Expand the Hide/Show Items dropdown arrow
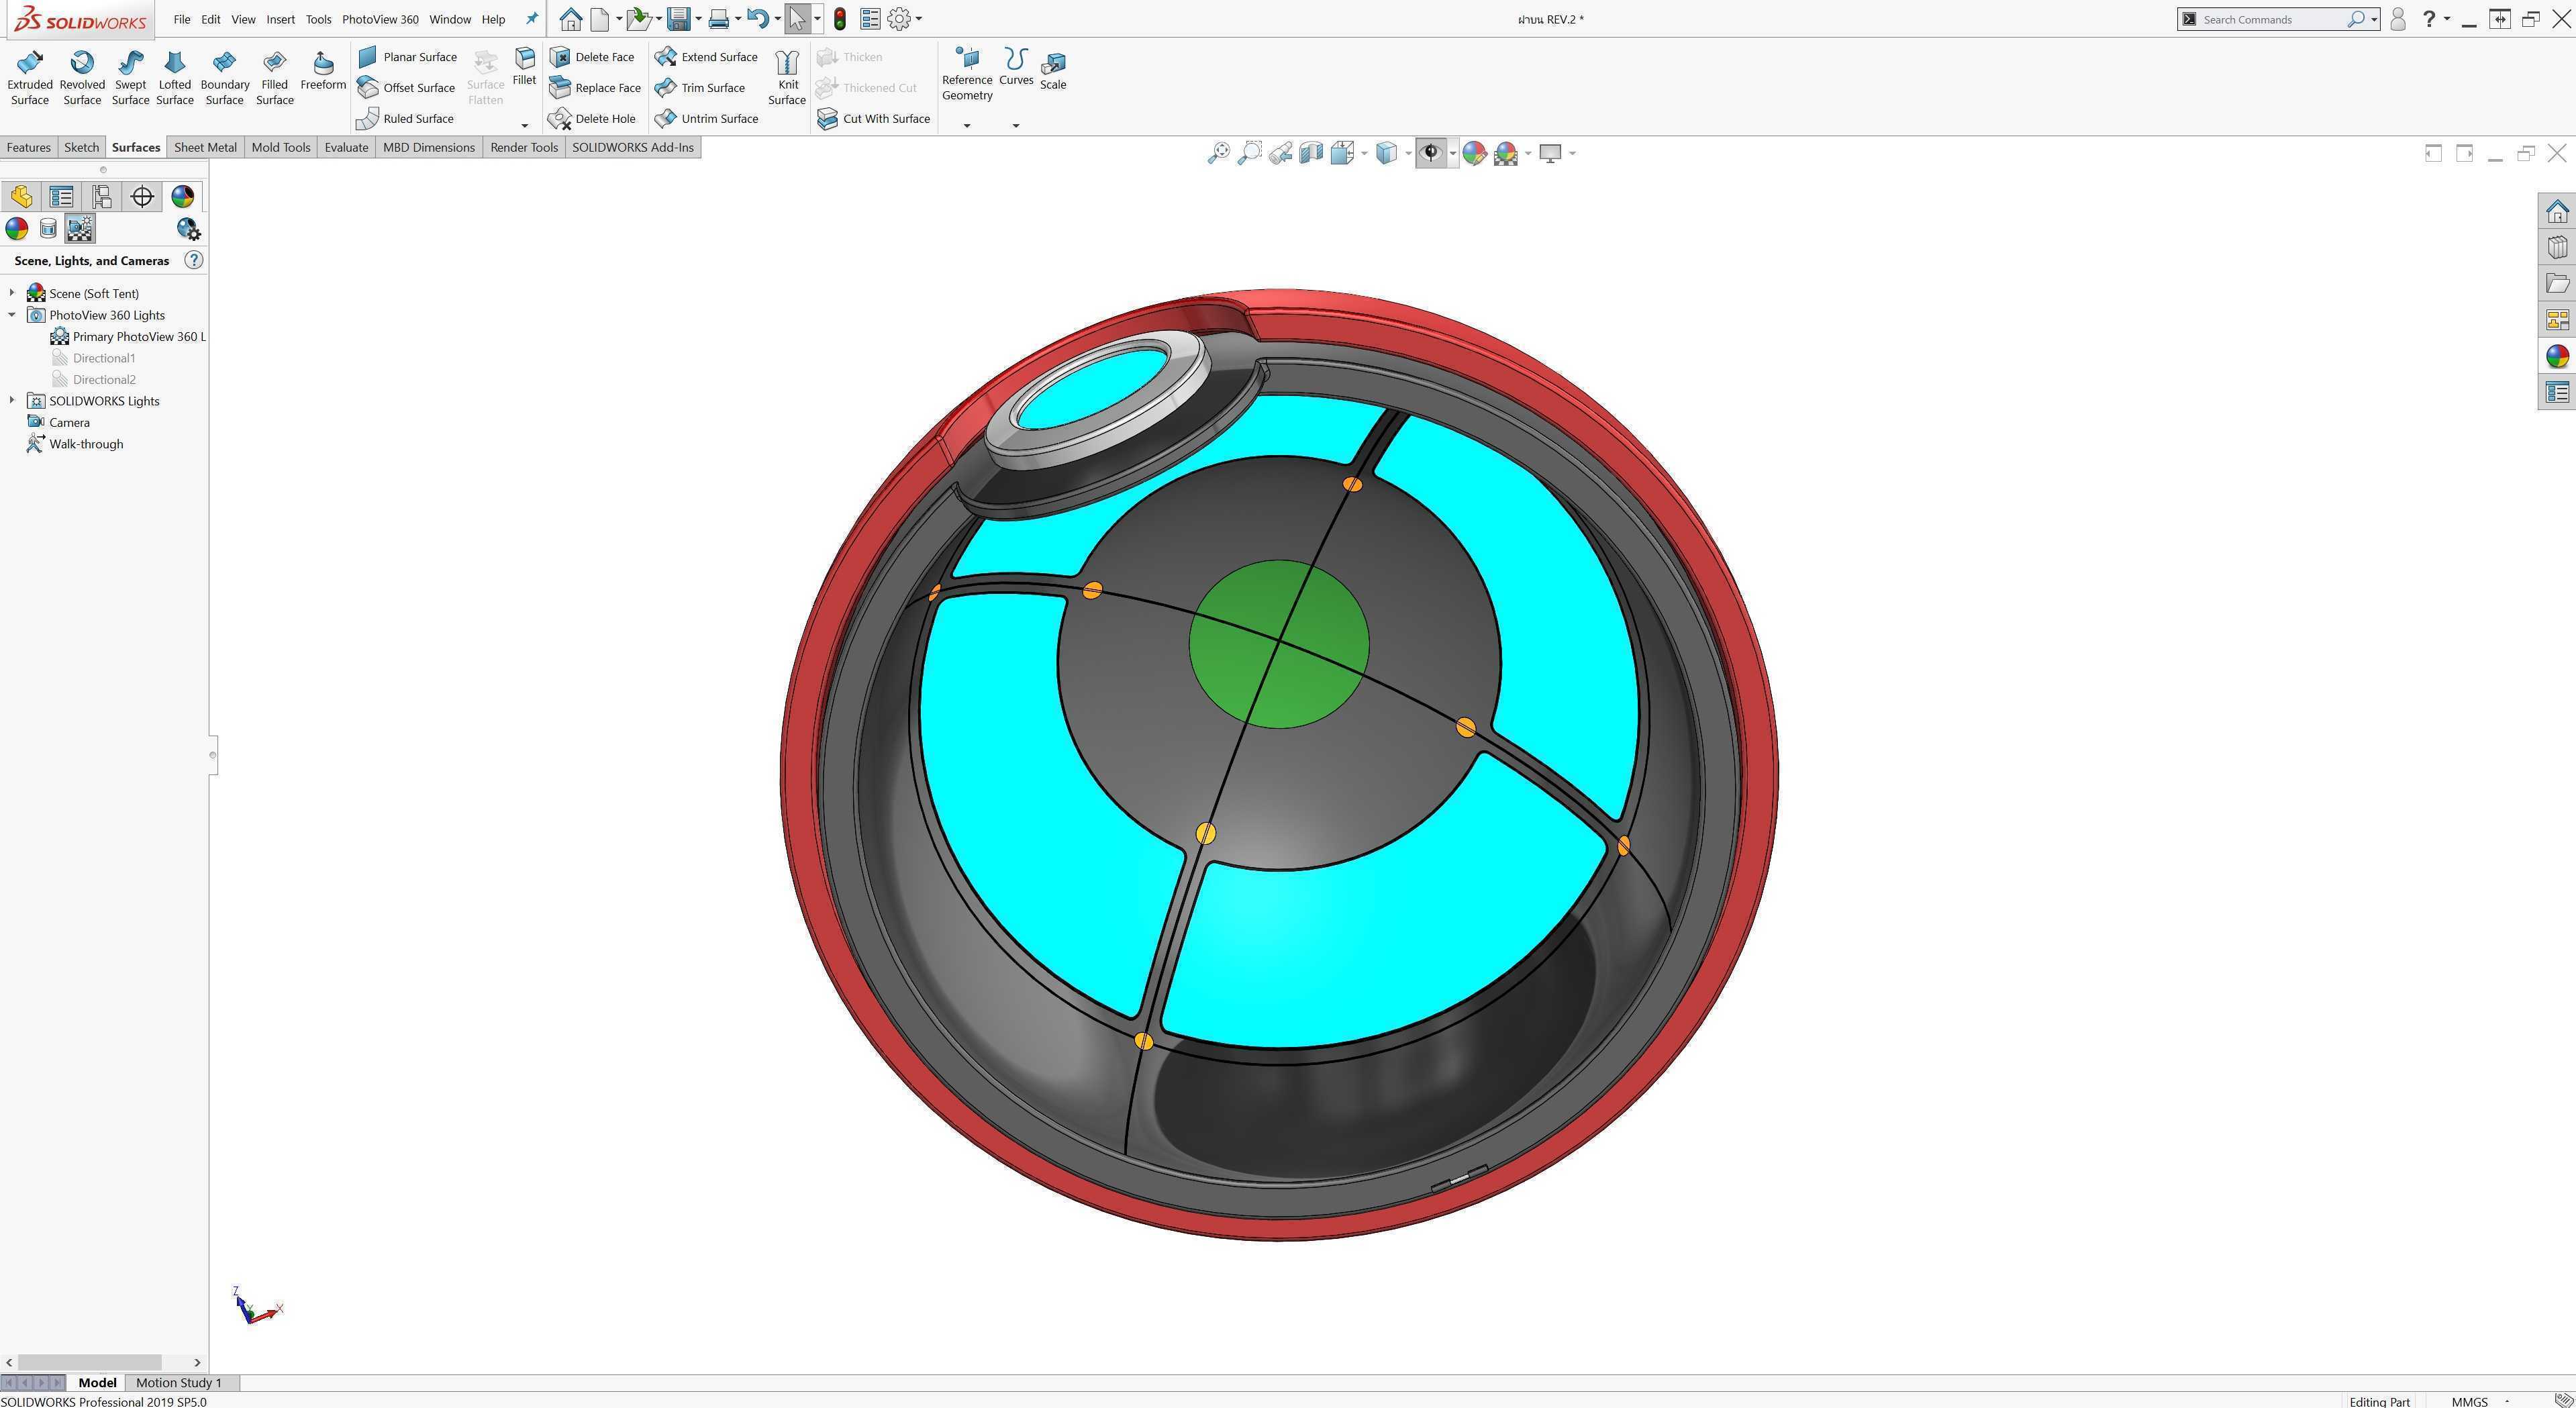 1453,153
